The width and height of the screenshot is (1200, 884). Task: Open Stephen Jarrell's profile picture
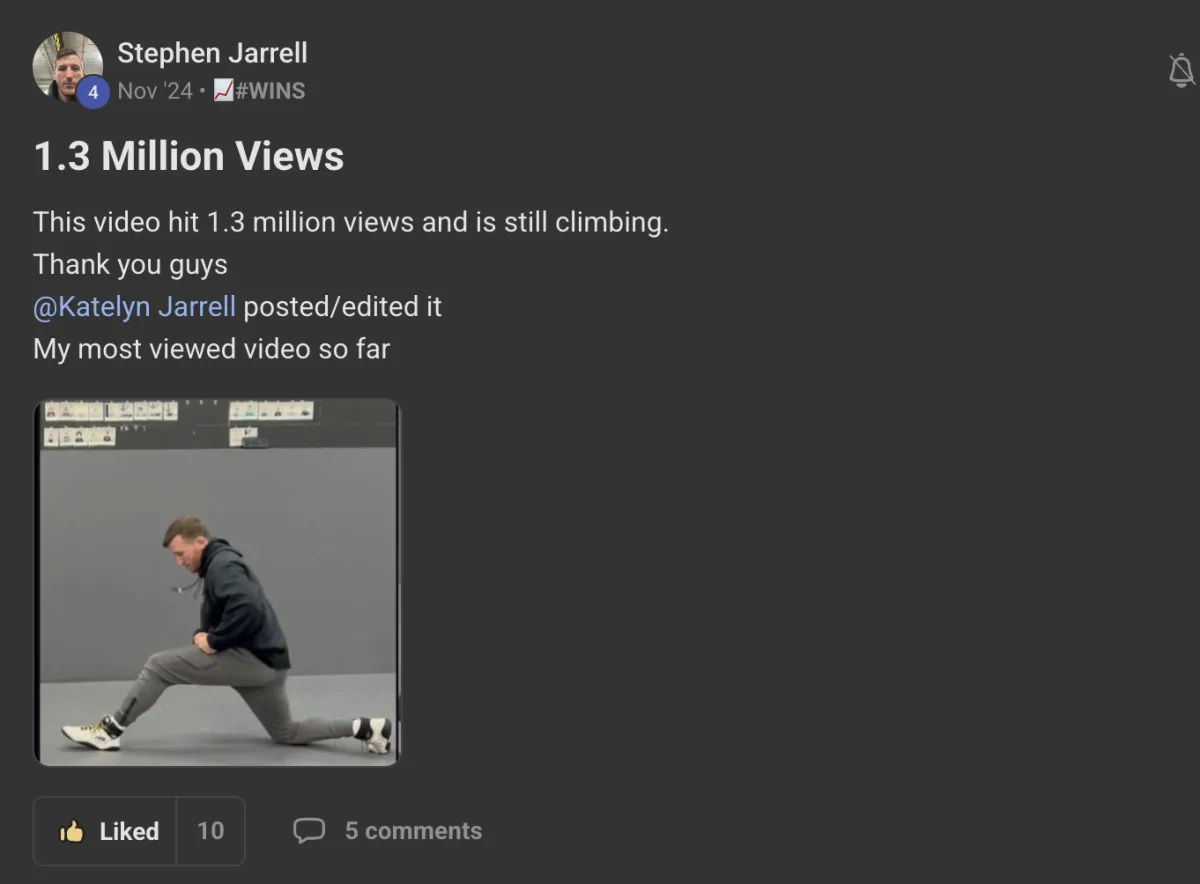coord(66,65)
